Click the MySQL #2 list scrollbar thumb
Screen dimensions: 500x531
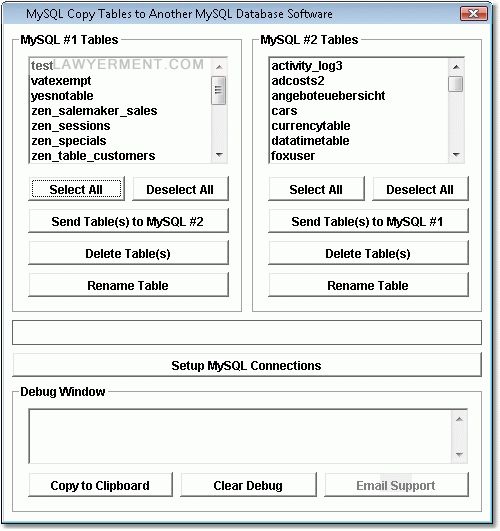click(456, 84)
